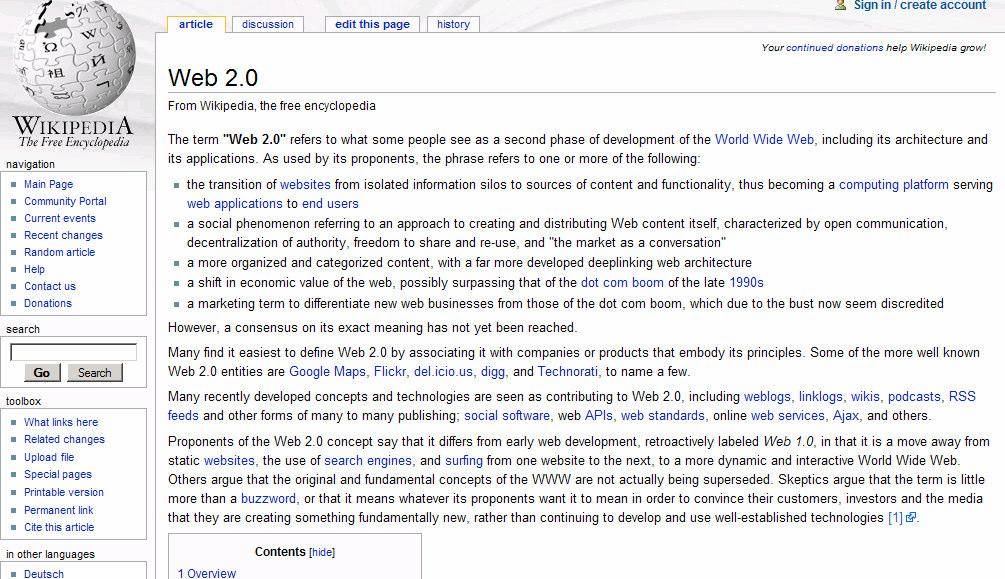Open Current events link
1005x579 pixels.
[60, 218]
